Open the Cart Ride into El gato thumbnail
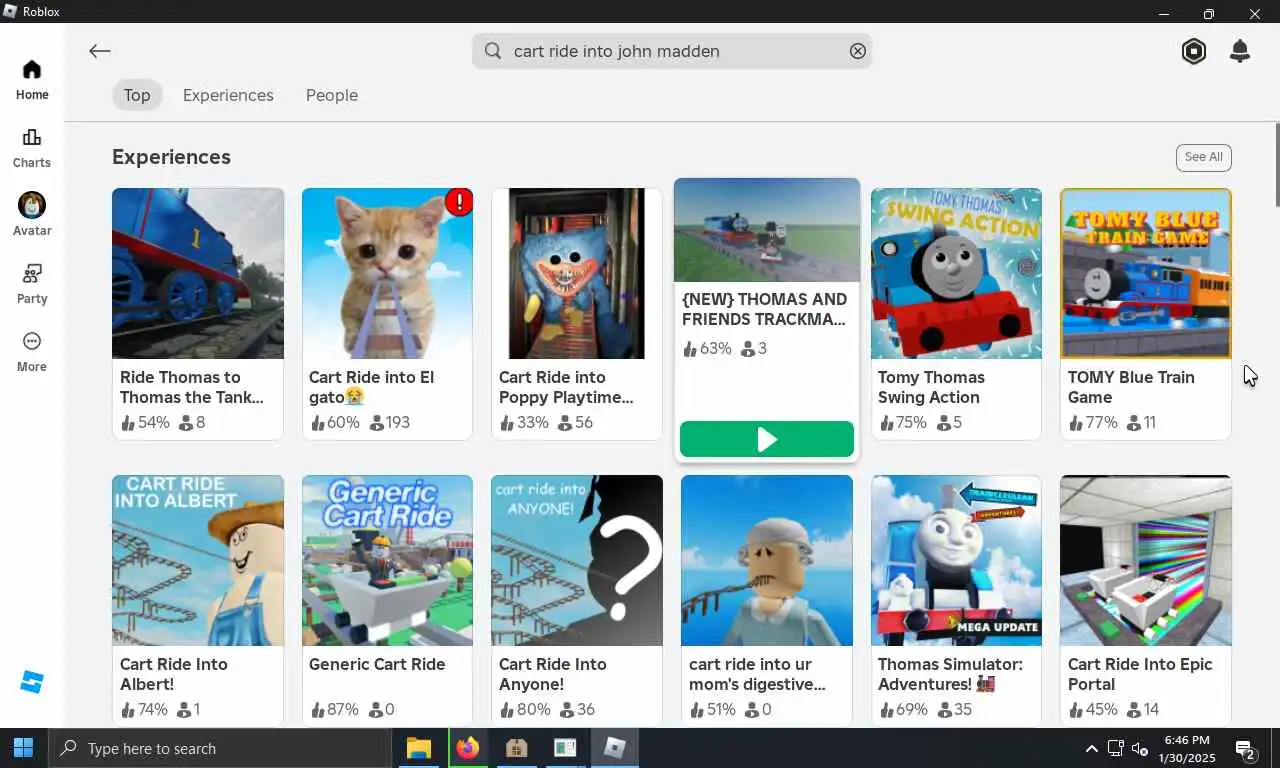 pos(387,273)
